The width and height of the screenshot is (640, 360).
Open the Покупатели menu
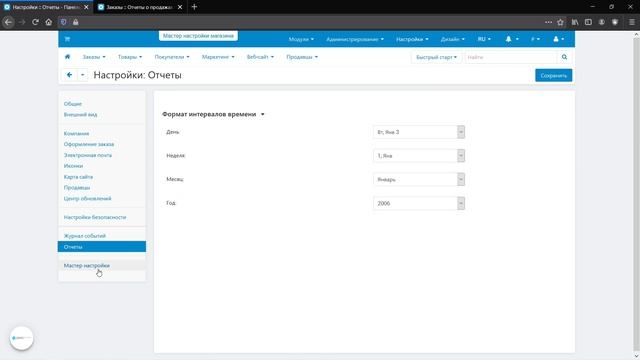click(x=172, y=57)
